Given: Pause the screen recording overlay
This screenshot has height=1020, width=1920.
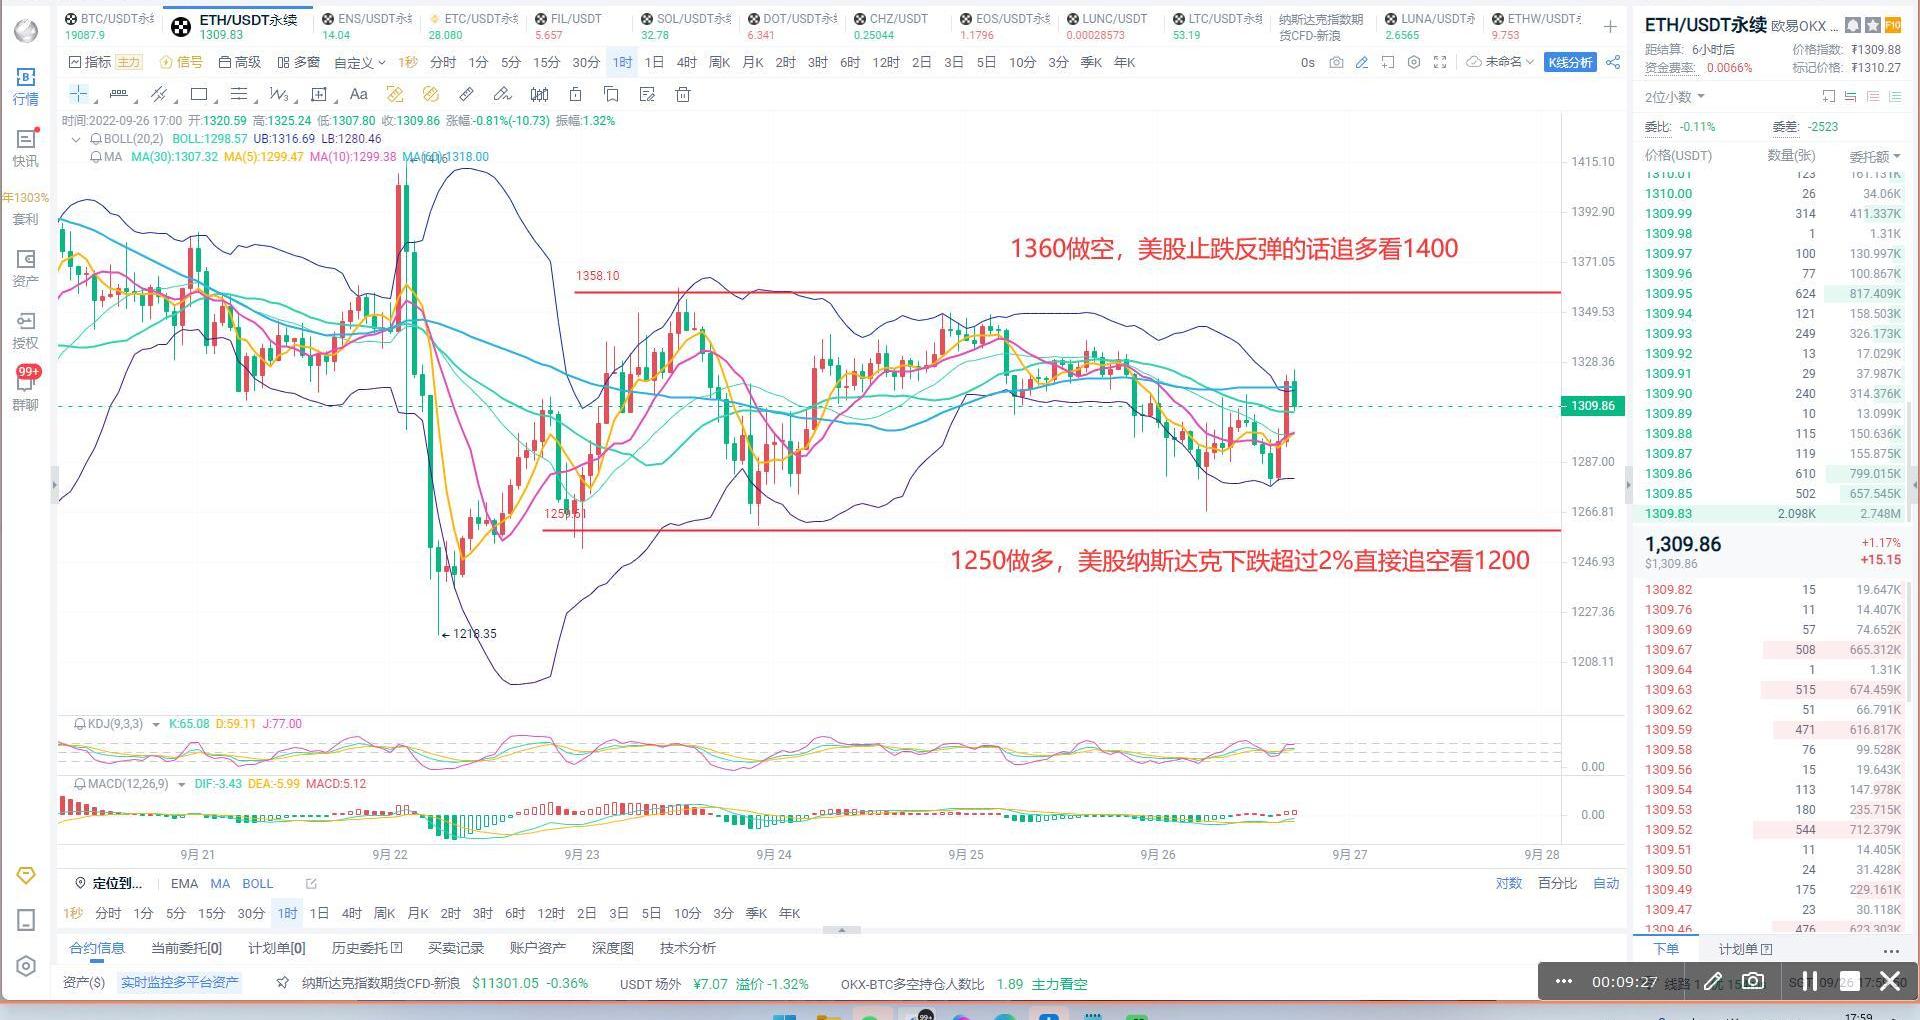Looking at the screenshot, I should (1809, 981).
